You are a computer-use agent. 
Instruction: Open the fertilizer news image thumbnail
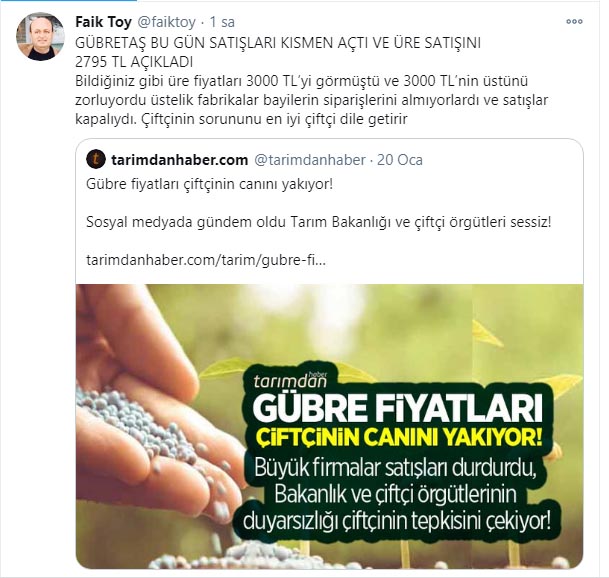(329, 427)
